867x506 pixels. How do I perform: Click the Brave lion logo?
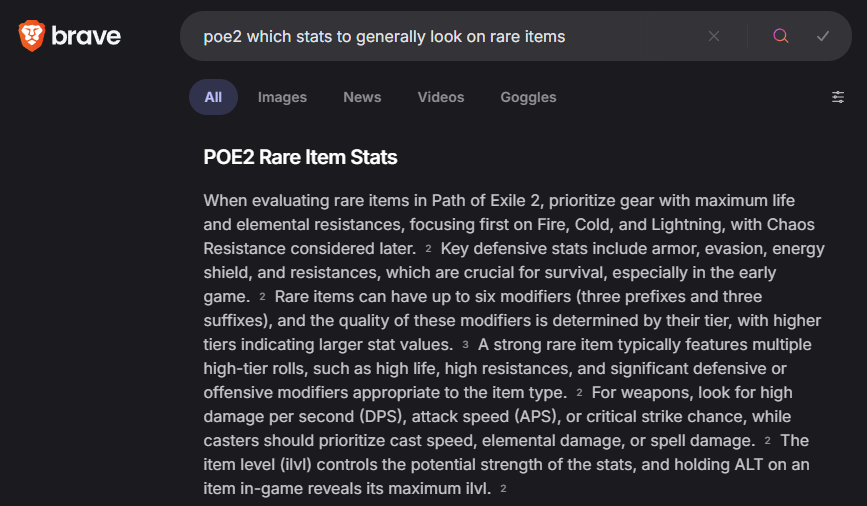[32, 36]
